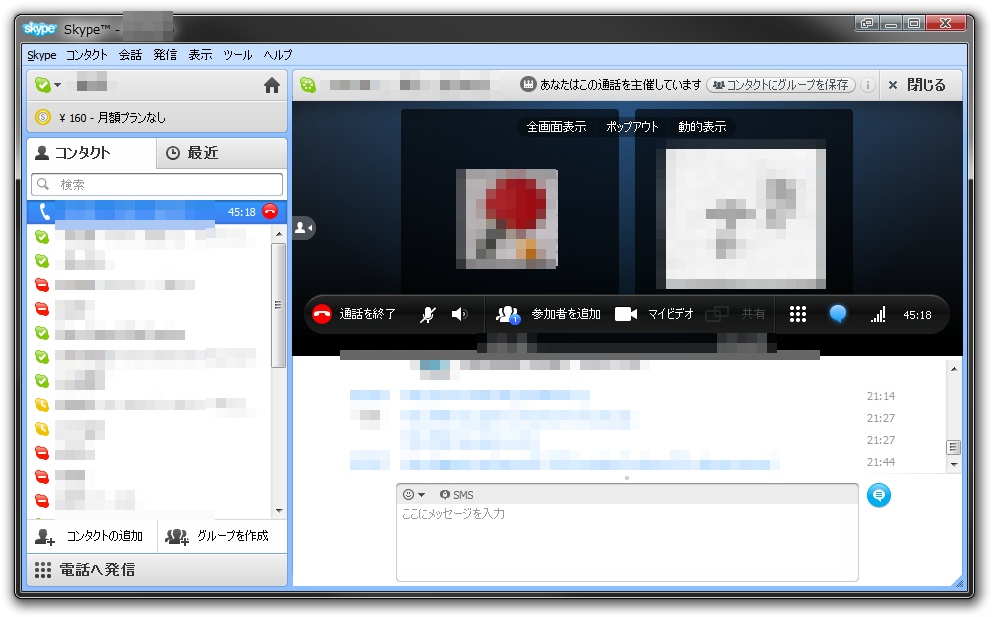This screenshot has width=993, height=617.
Task: Click the group conversation icon in header
Action: 308,85
